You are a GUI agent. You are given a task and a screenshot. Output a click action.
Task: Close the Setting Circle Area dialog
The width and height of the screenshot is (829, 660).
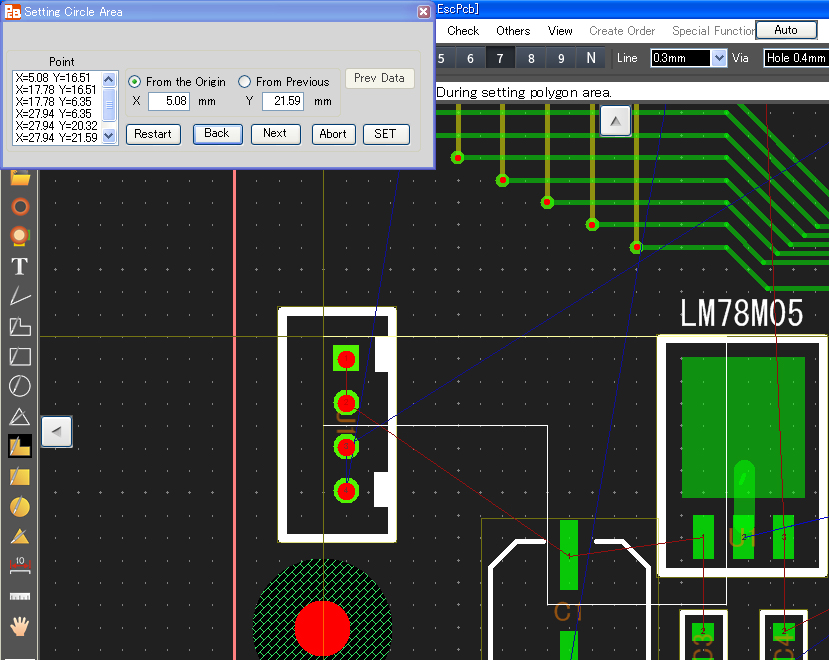click(x=423, y=12)
